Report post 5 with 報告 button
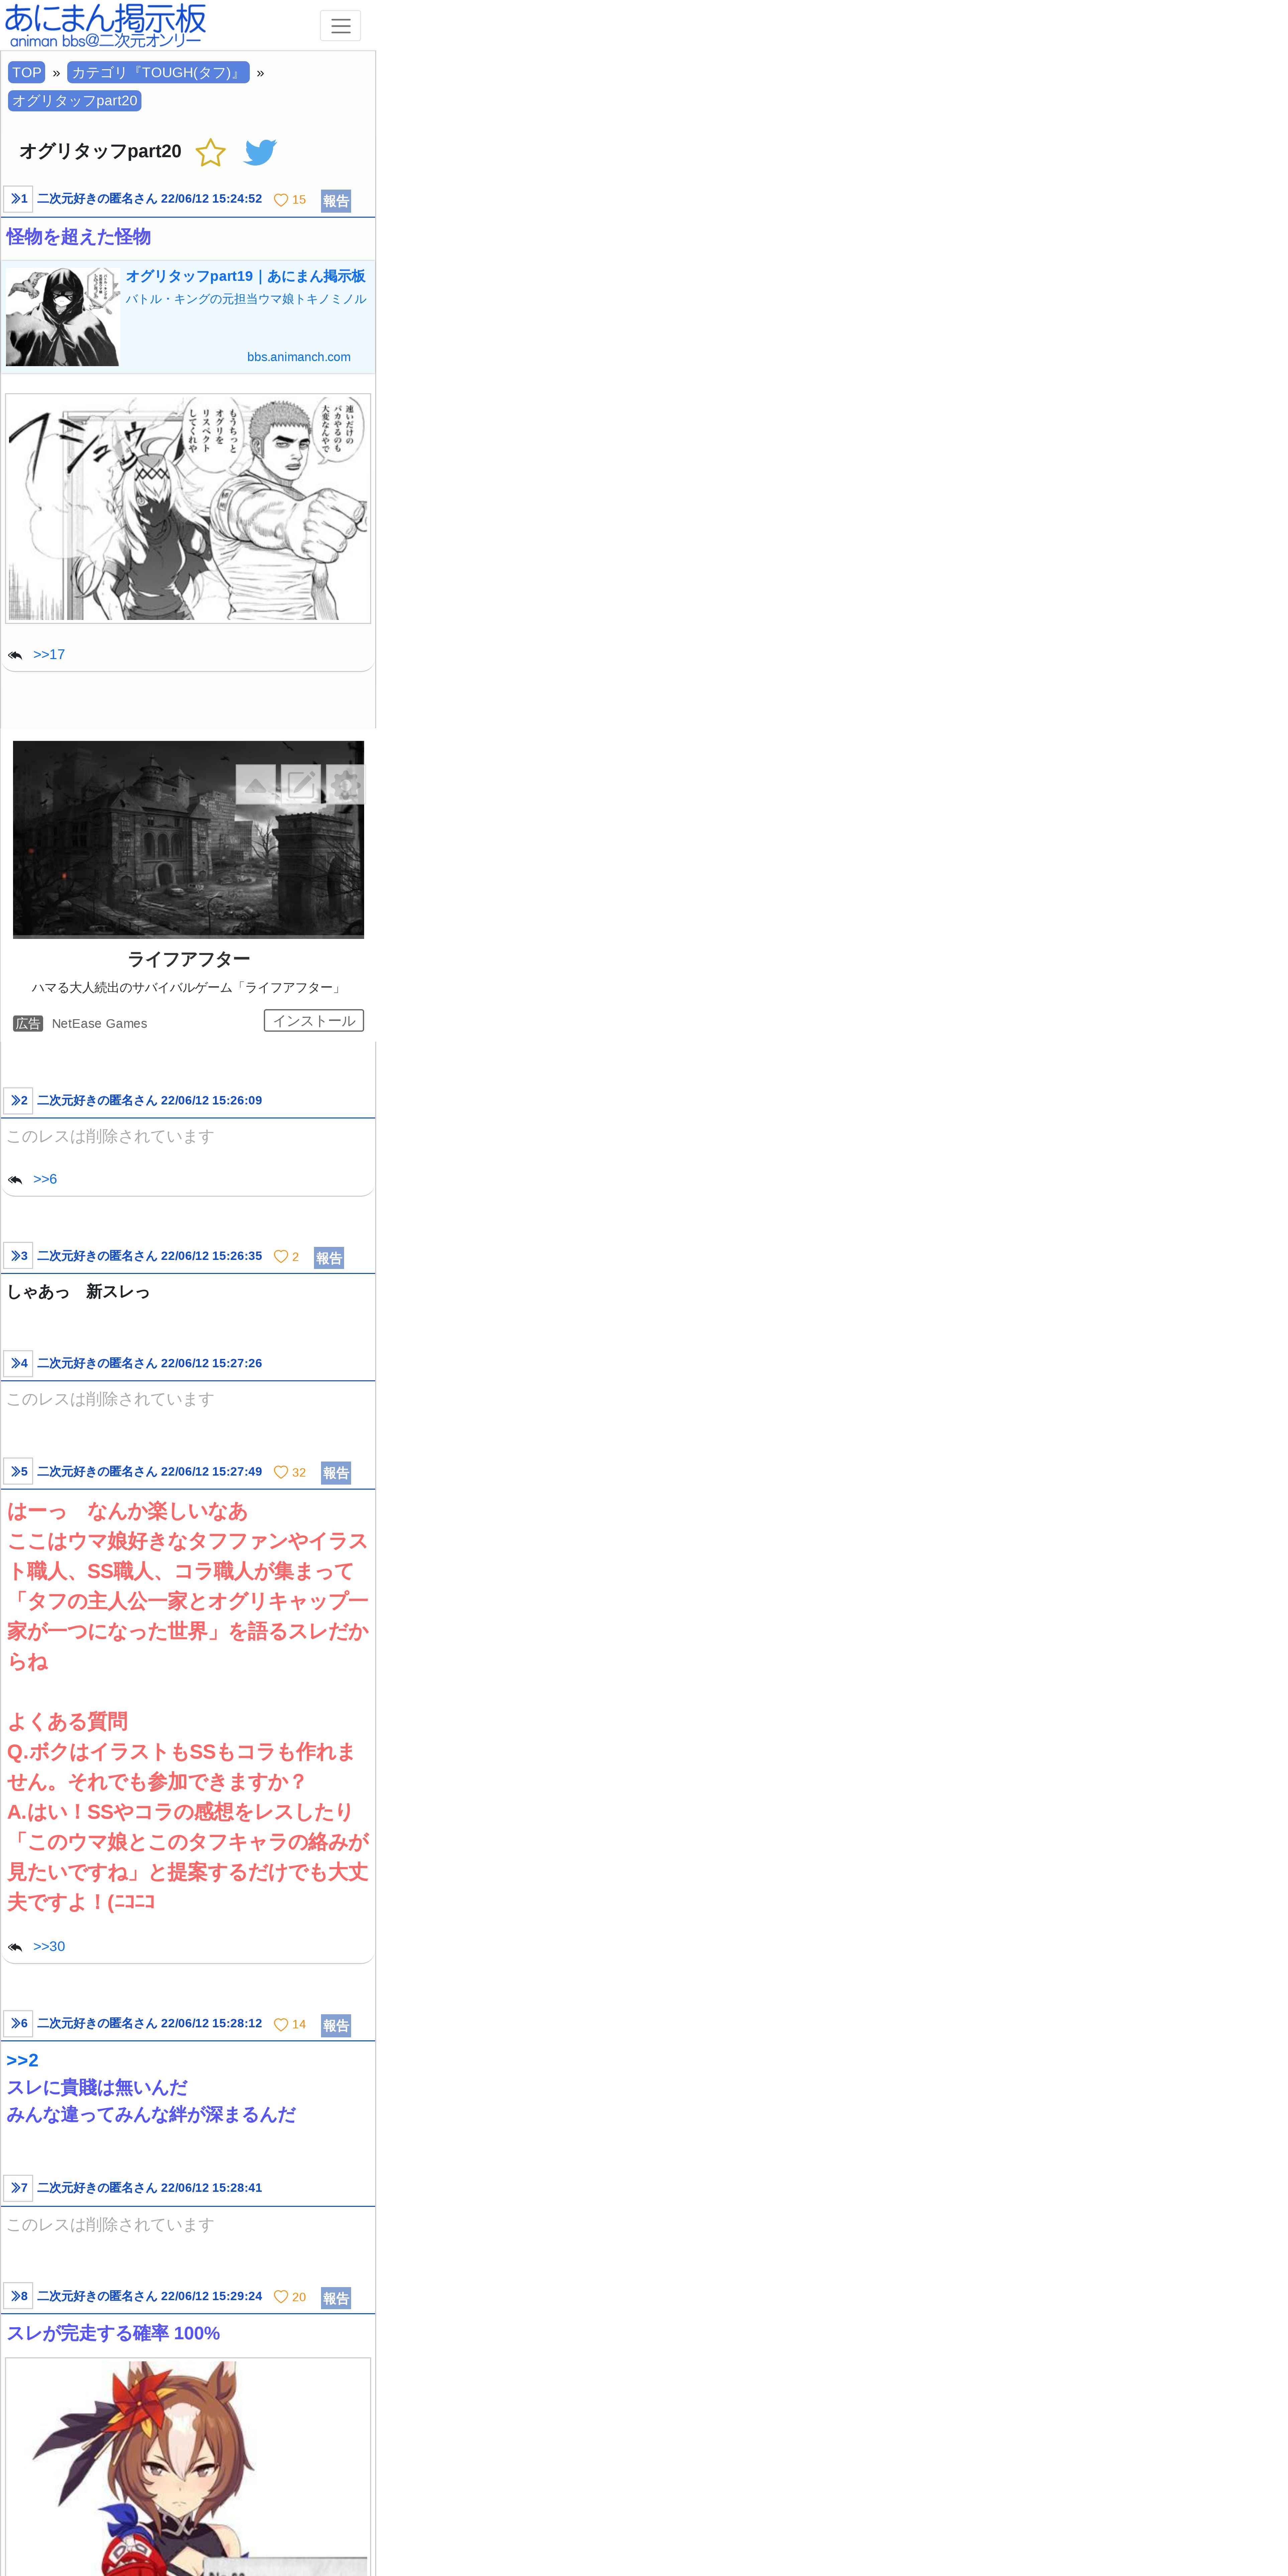1288x2576 pixels. pyautogui.click(x=336, y=1473)
